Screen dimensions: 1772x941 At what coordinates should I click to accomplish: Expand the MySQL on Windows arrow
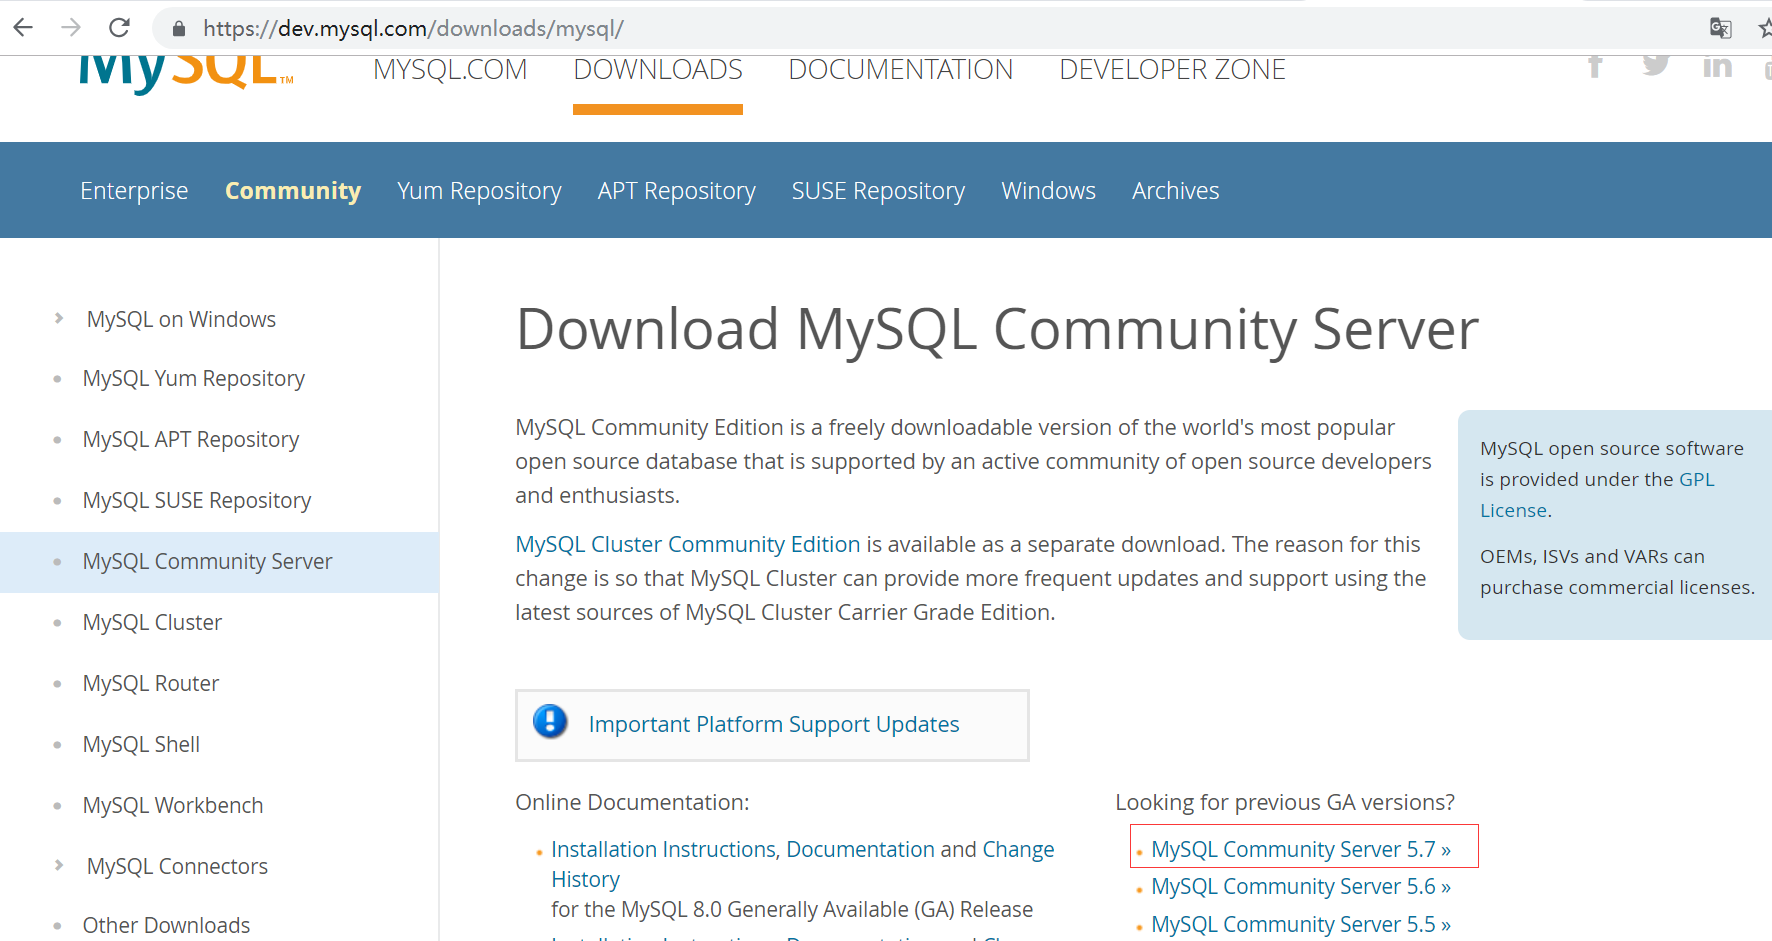59,318
